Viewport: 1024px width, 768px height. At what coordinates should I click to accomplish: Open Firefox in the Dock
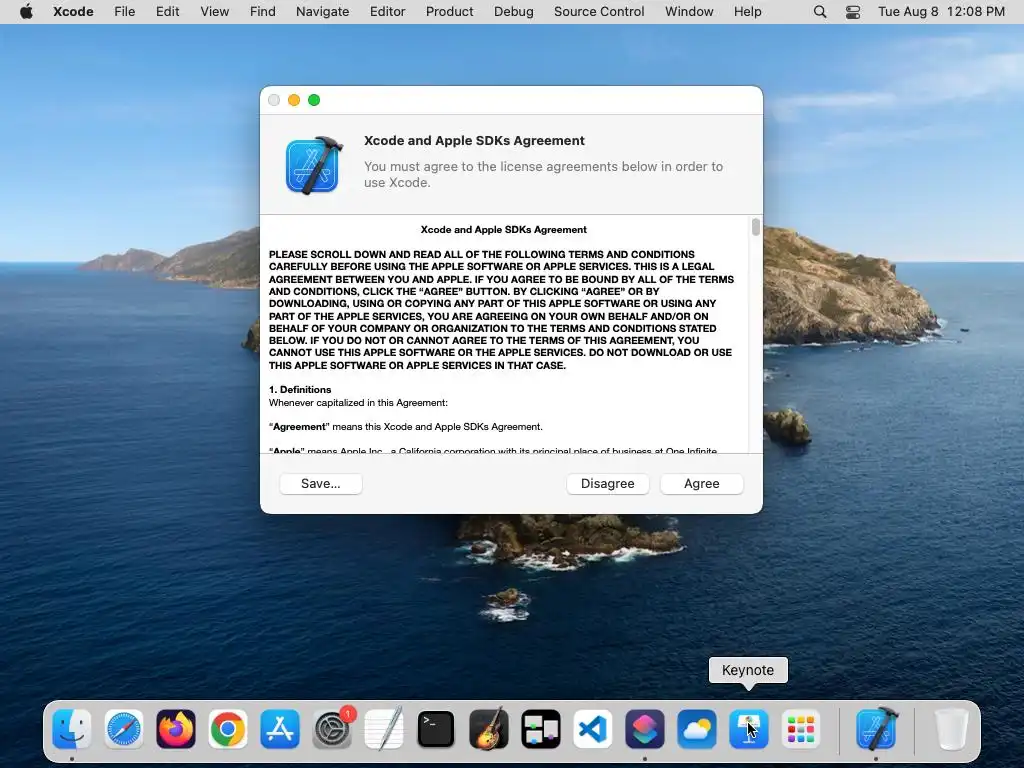176,729
